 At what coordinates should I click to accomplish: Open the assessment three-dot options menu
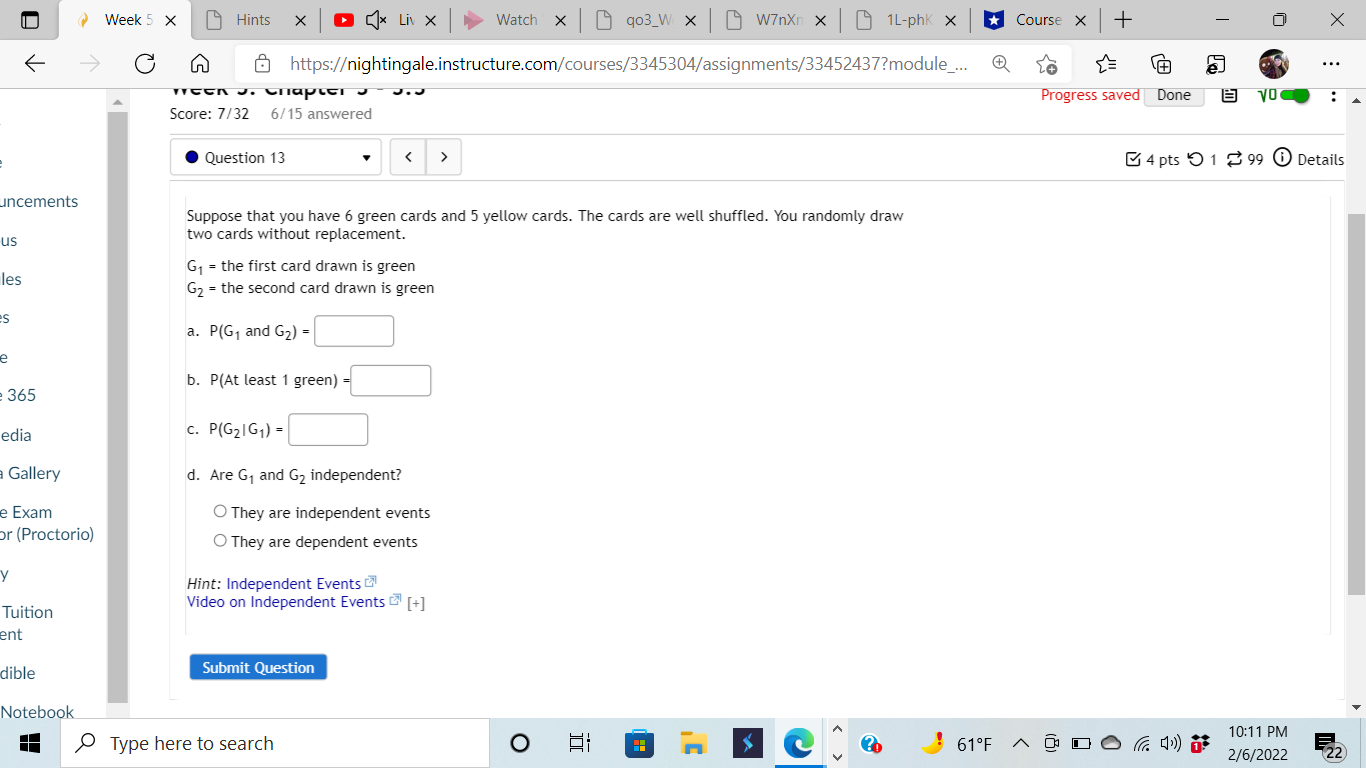pyautogui.click(x=1333, y=96)
